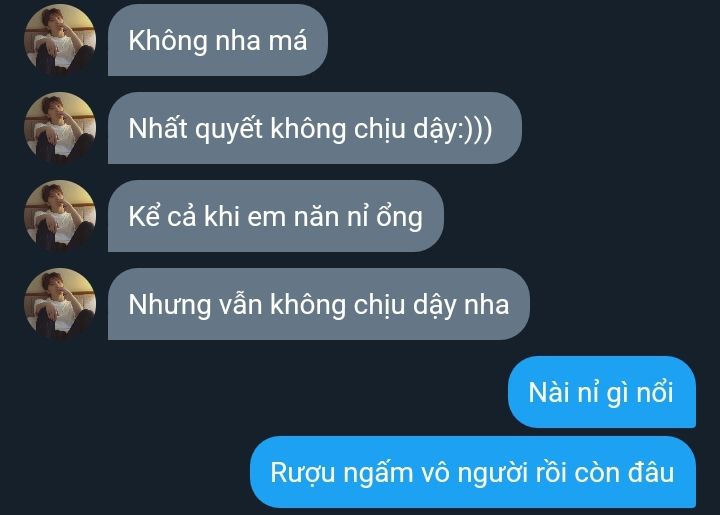The height and width of the screenshot is (515, 720).
Task: Tap the word "Nài" in the short blue bubble
Action: click(x=548, y=393)
